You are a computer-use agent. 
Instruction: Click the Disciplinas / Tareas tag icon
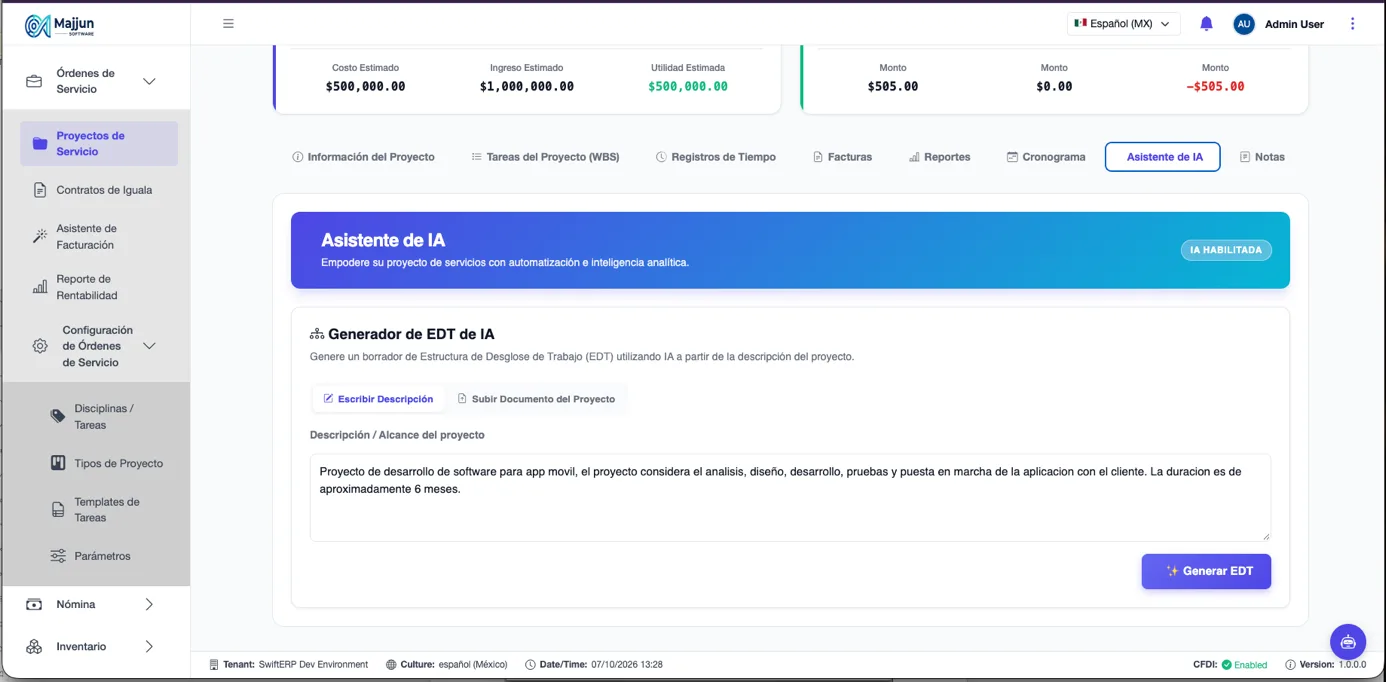coord(58,417)
